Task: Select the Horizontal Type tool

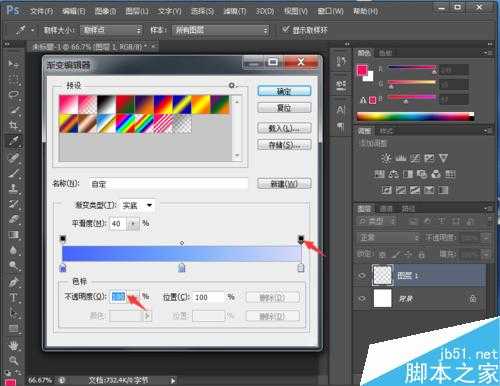Action: [x=13, y=297]
